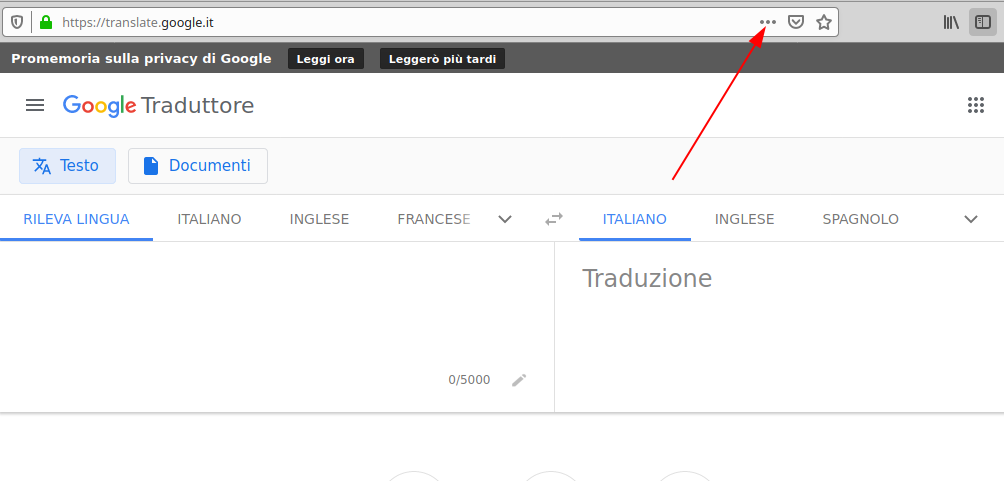The width and height of the screenshot is (1004, 481).
Task: Choose INGLESE as target language
Action: point(744,219)
